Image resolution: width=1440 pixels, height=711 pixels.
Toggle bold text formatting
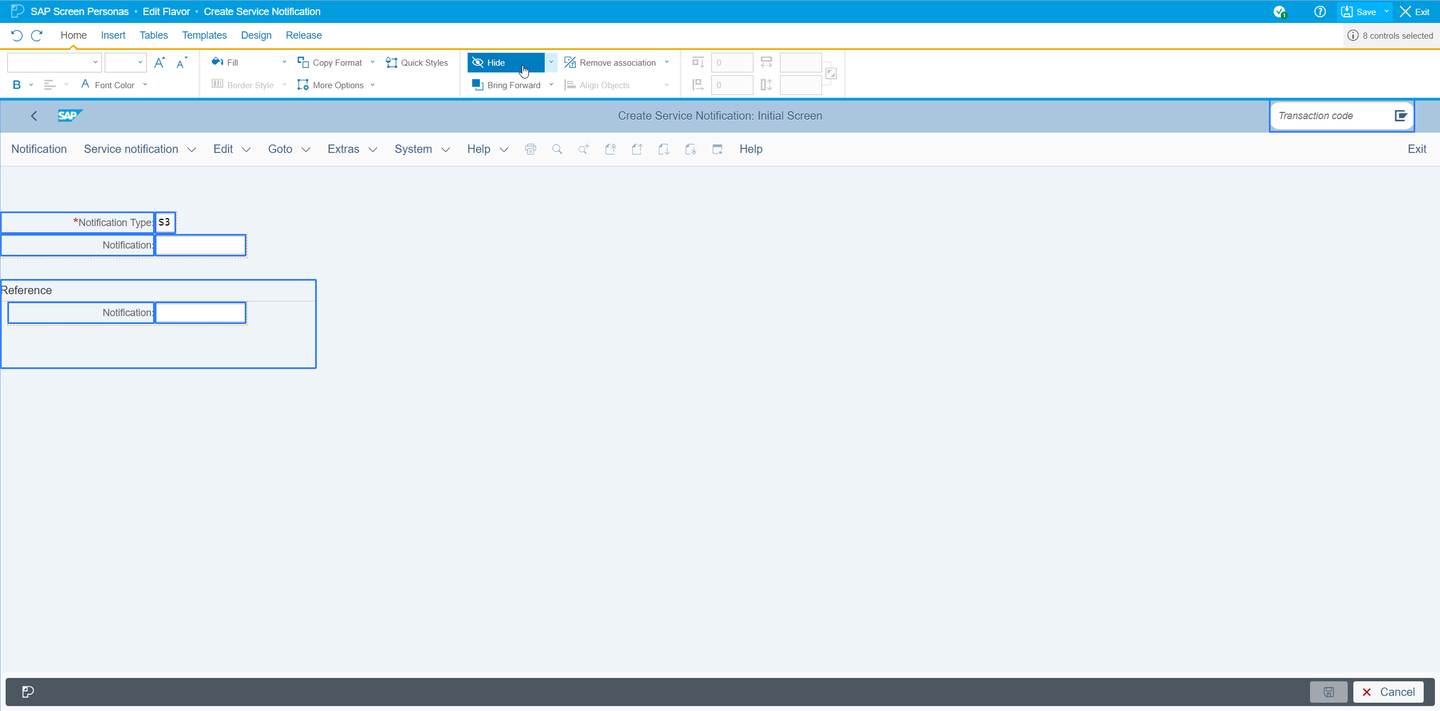click(x=17, y=85)
